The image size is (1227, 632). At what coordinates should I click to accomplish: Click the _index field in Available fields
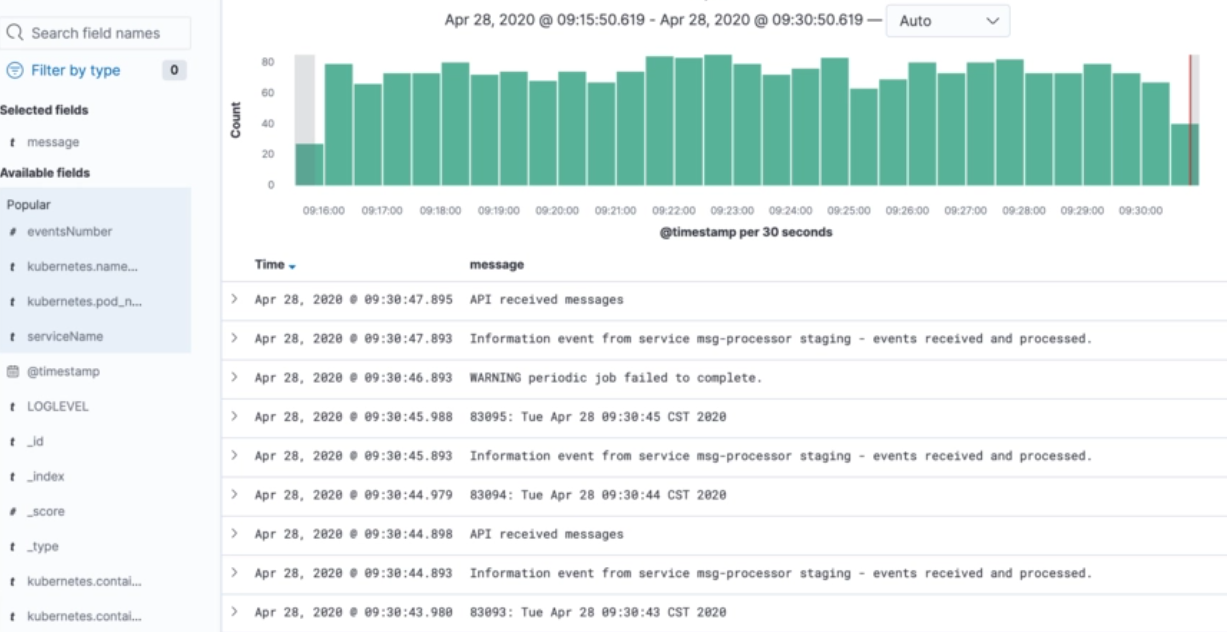coord(46,477)
